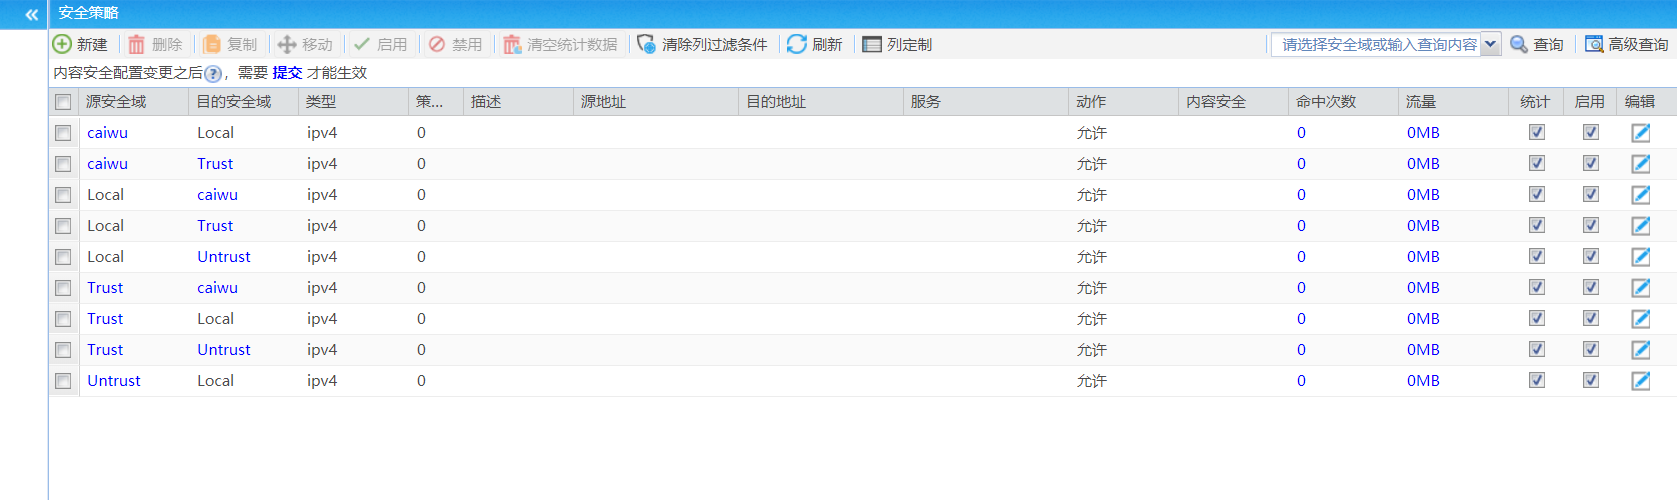This screenshot has height=500, width=1677.
Task: Open destination Untrust link in Local row
Action: [x=224, y=257]
